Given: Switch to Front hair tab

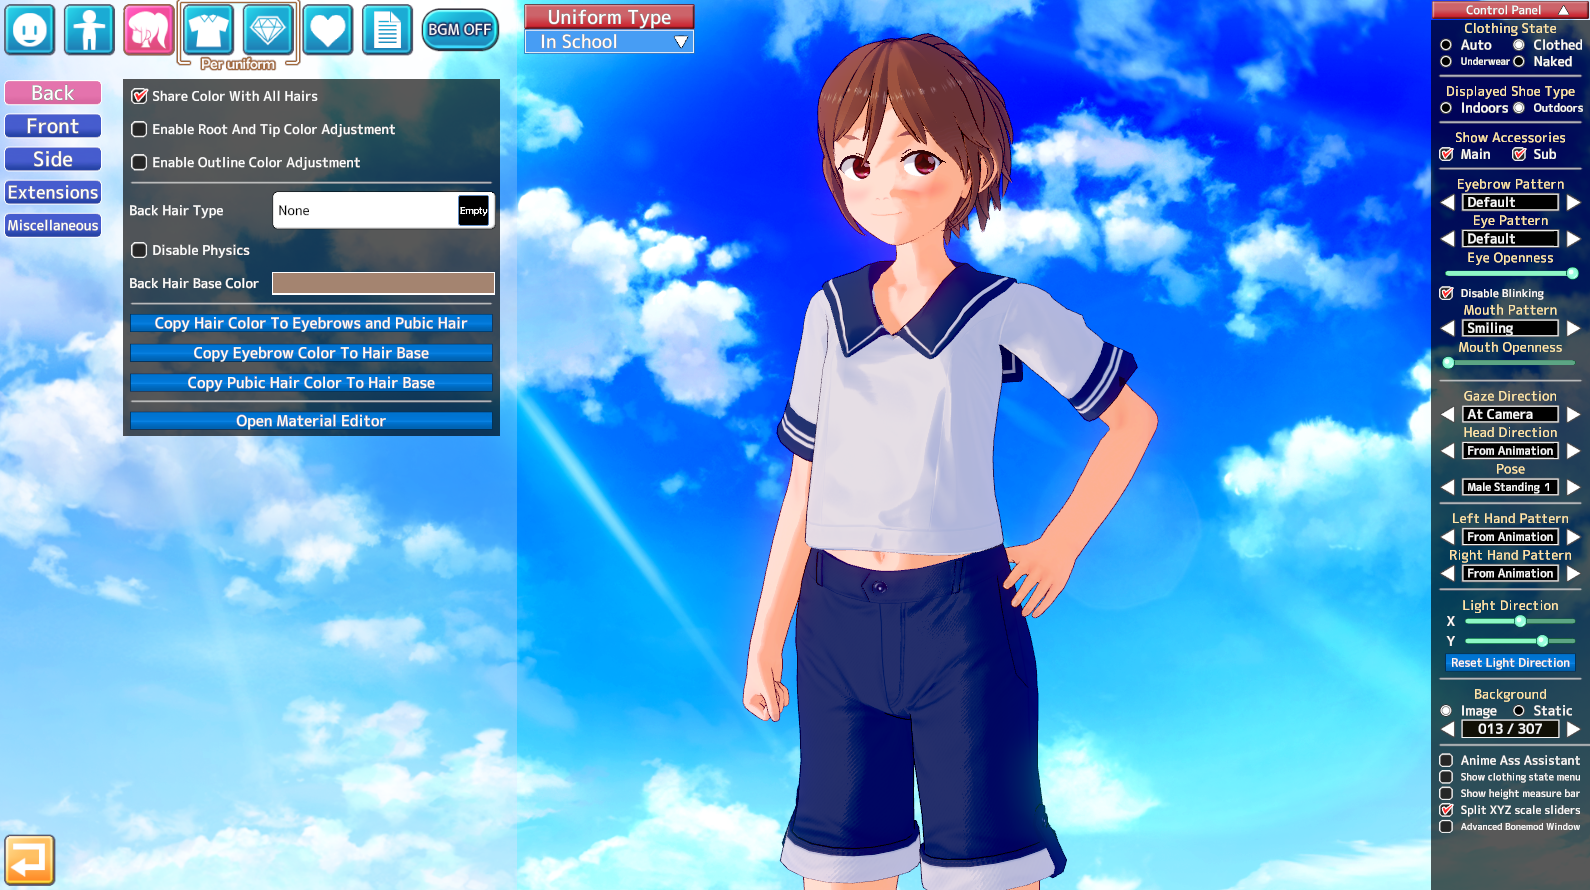Looking at the screenshot, I should tap(53, 126).
